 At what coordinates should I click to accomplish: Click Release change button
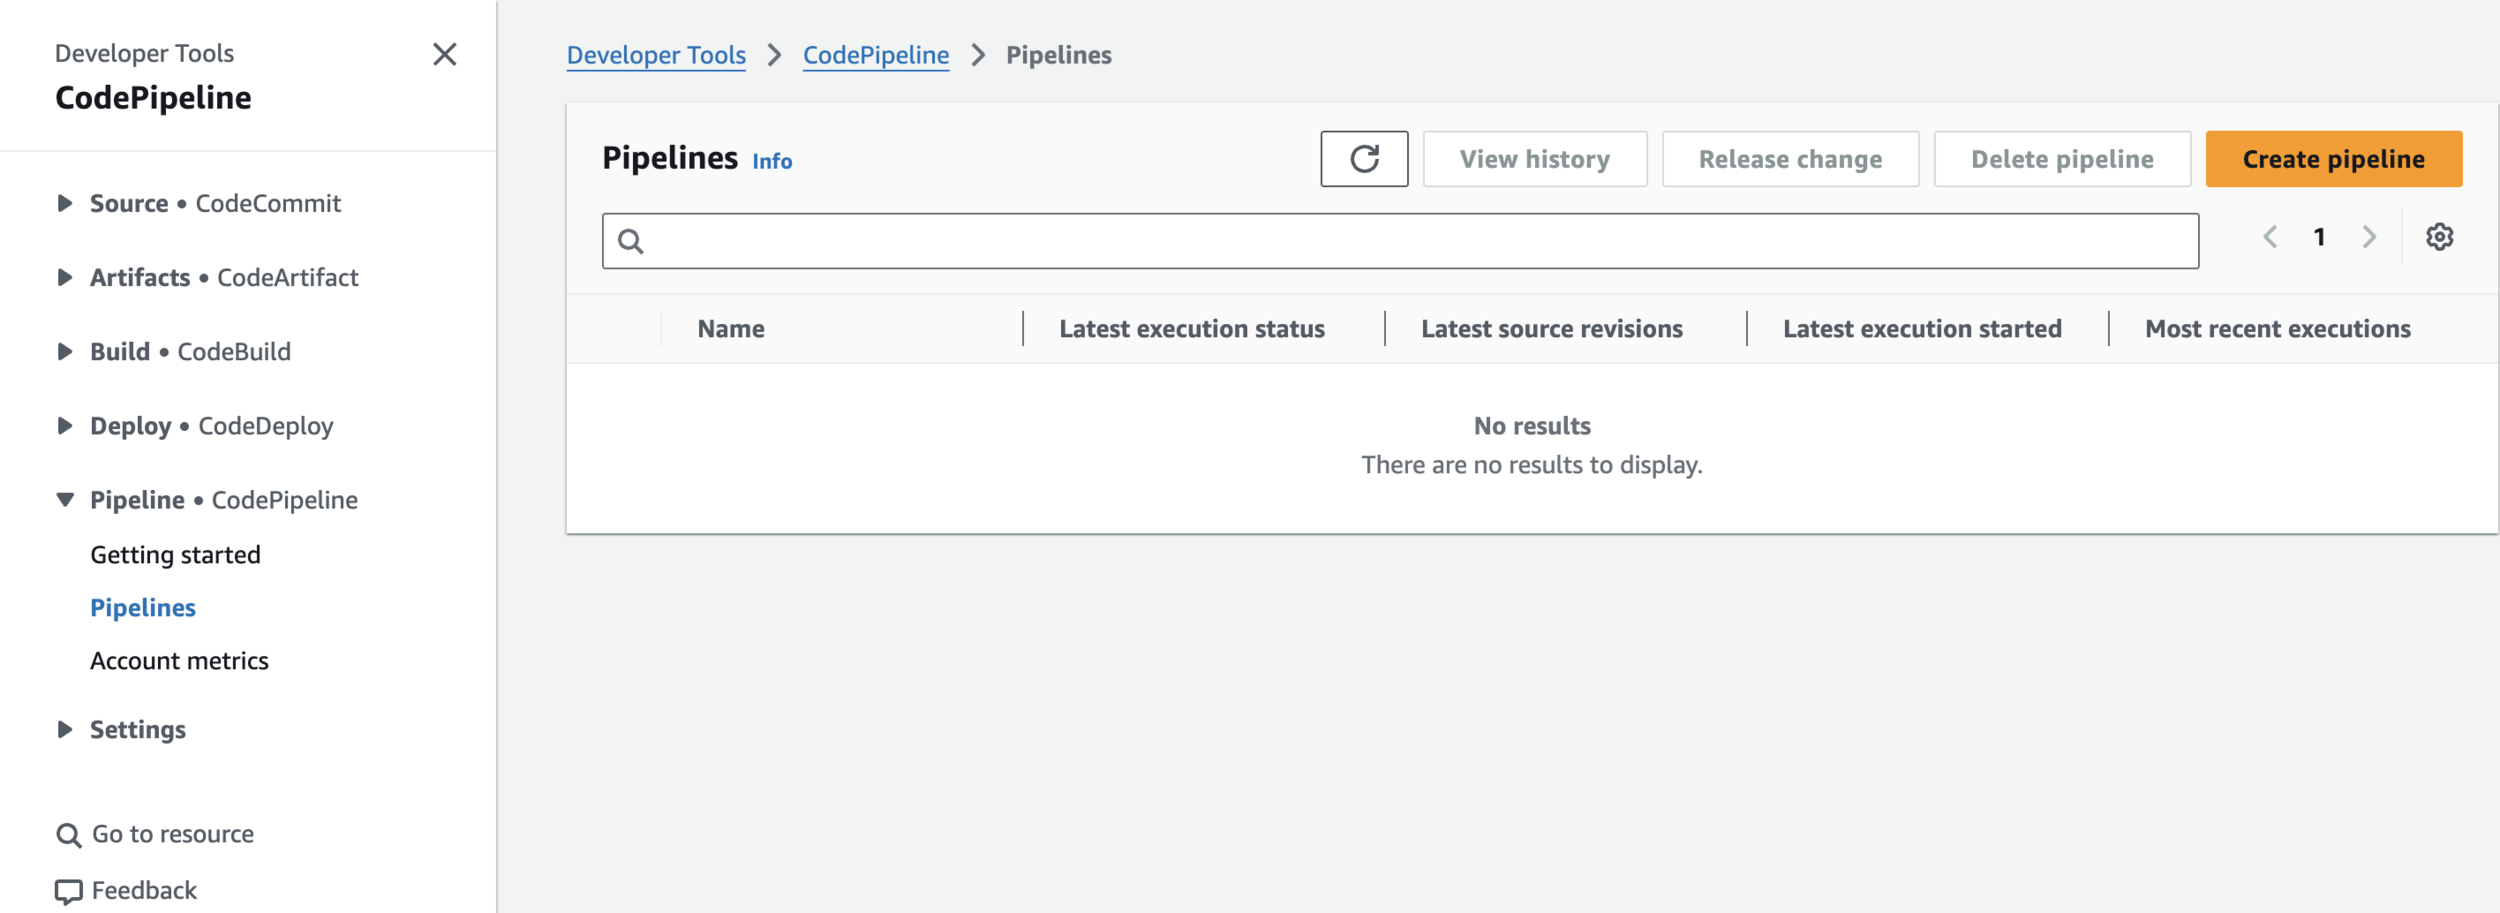pyautogui.click(x=1790, y=159)
